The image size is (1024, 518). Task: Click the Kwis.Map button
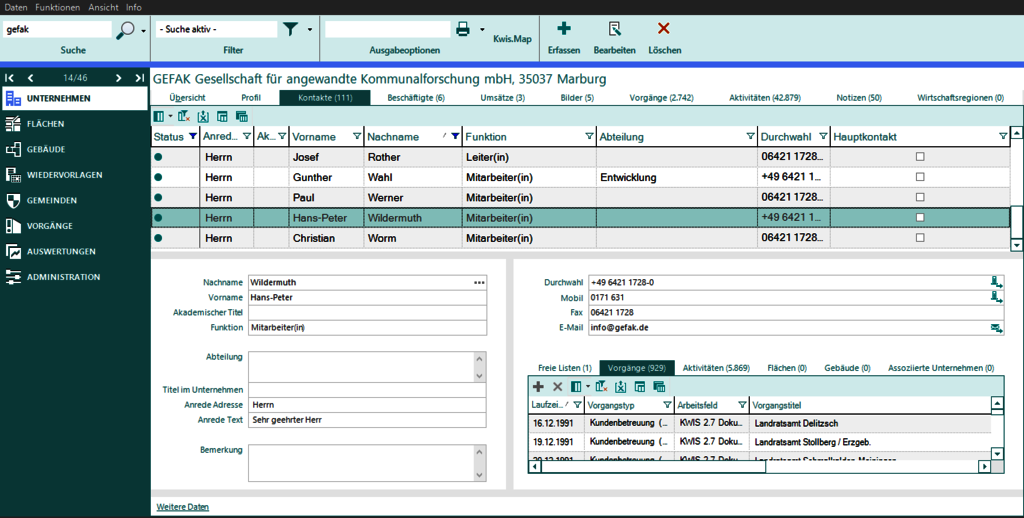point(512,39)
